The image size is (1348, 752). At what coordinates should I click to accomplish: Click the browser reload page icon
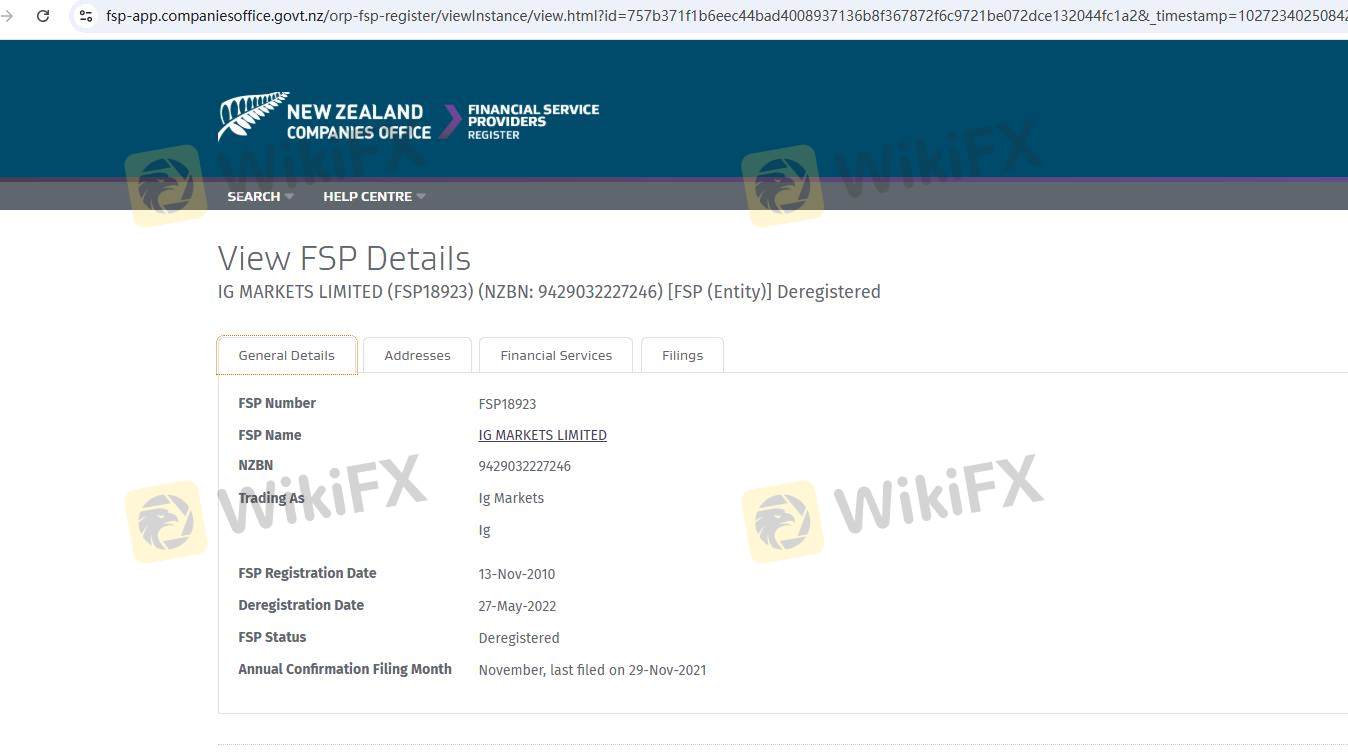point(43,16)
